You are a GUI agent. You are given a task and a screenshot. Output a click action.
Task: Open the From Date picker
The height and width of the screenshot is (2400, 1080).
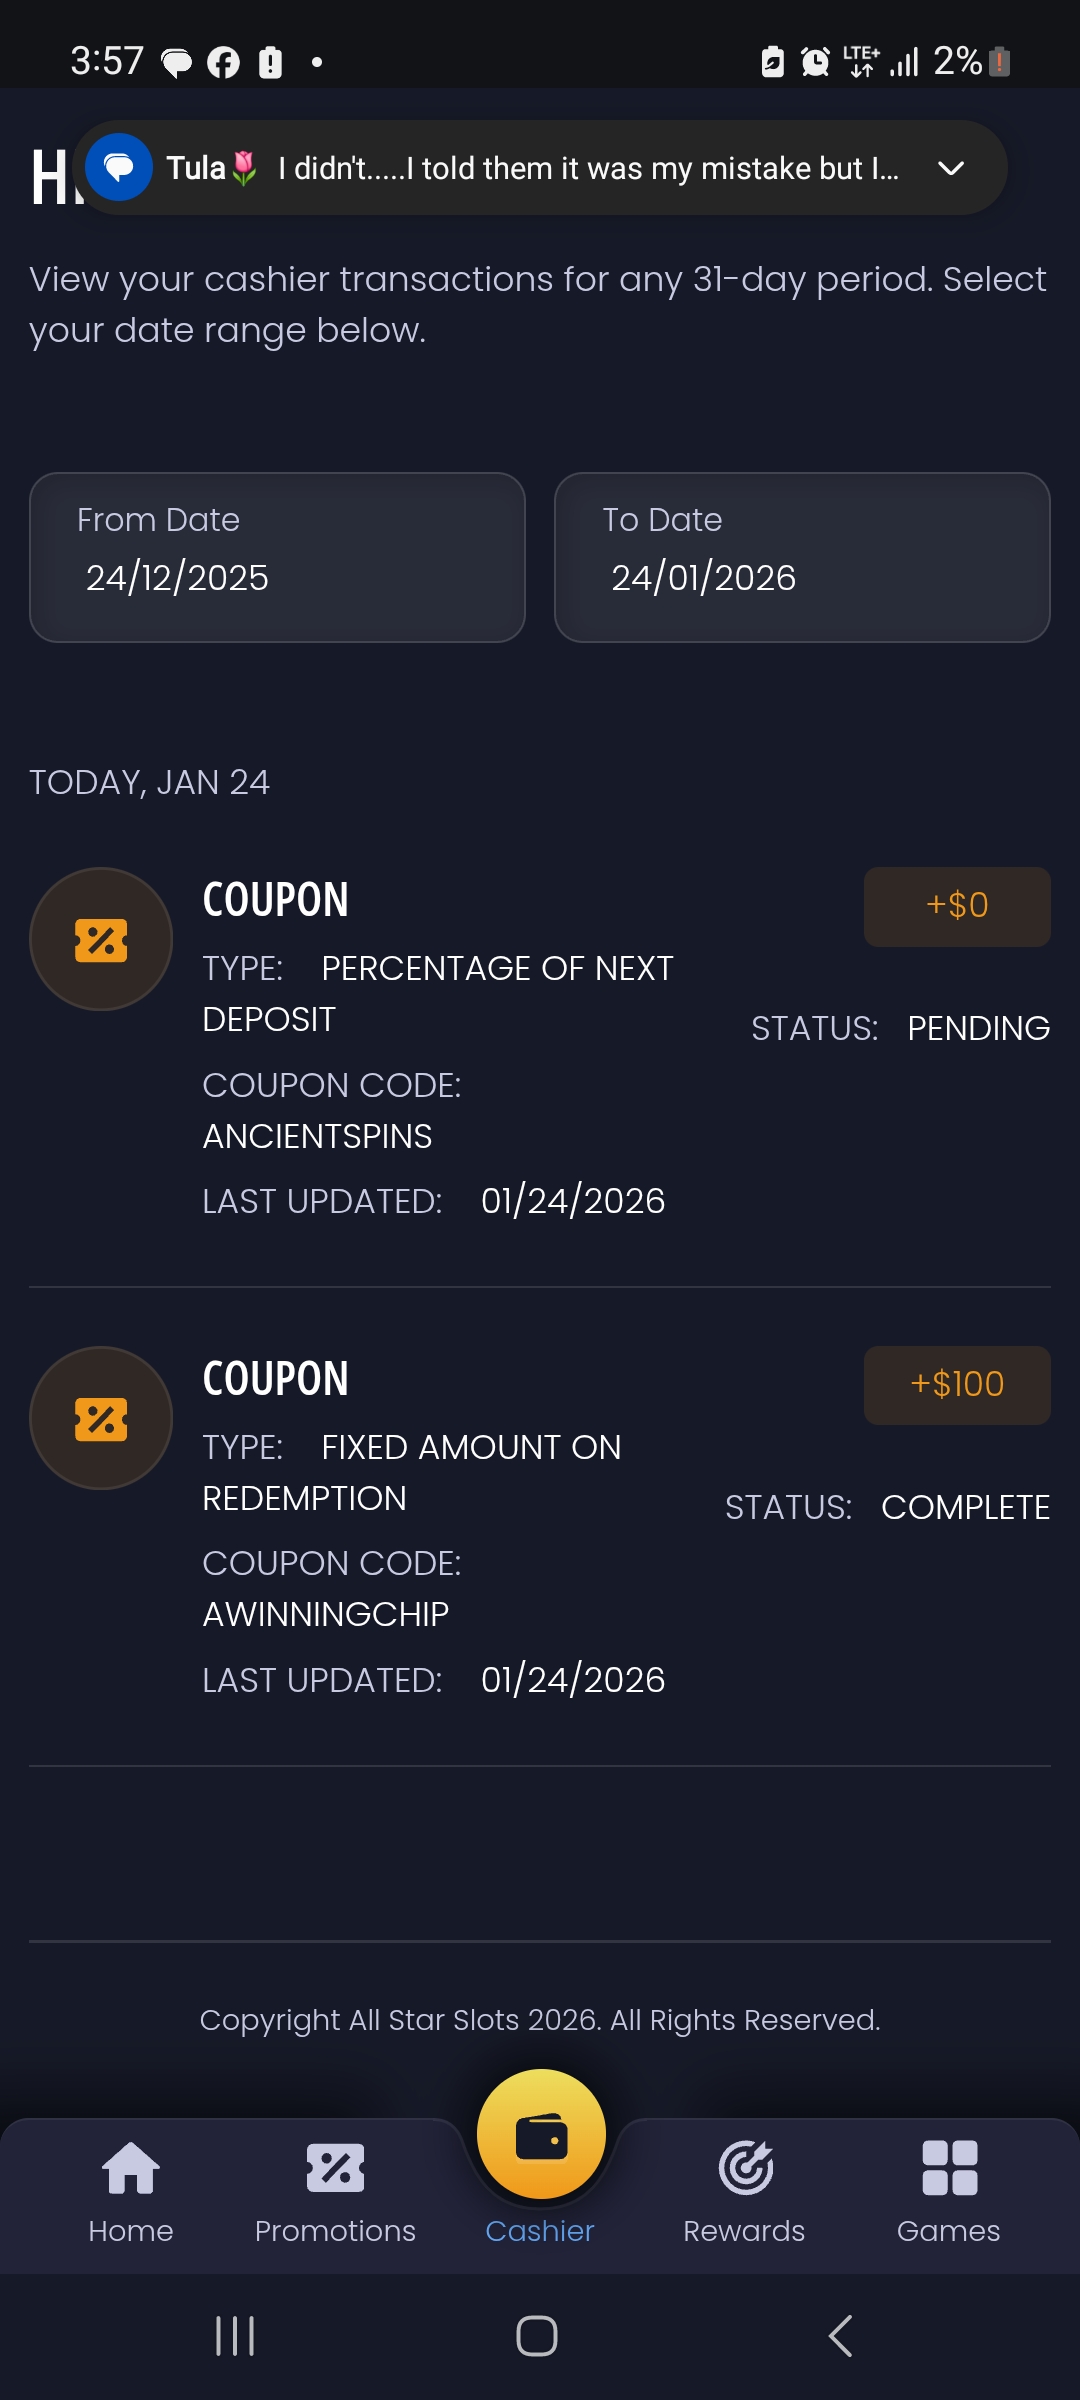point(277,557)
